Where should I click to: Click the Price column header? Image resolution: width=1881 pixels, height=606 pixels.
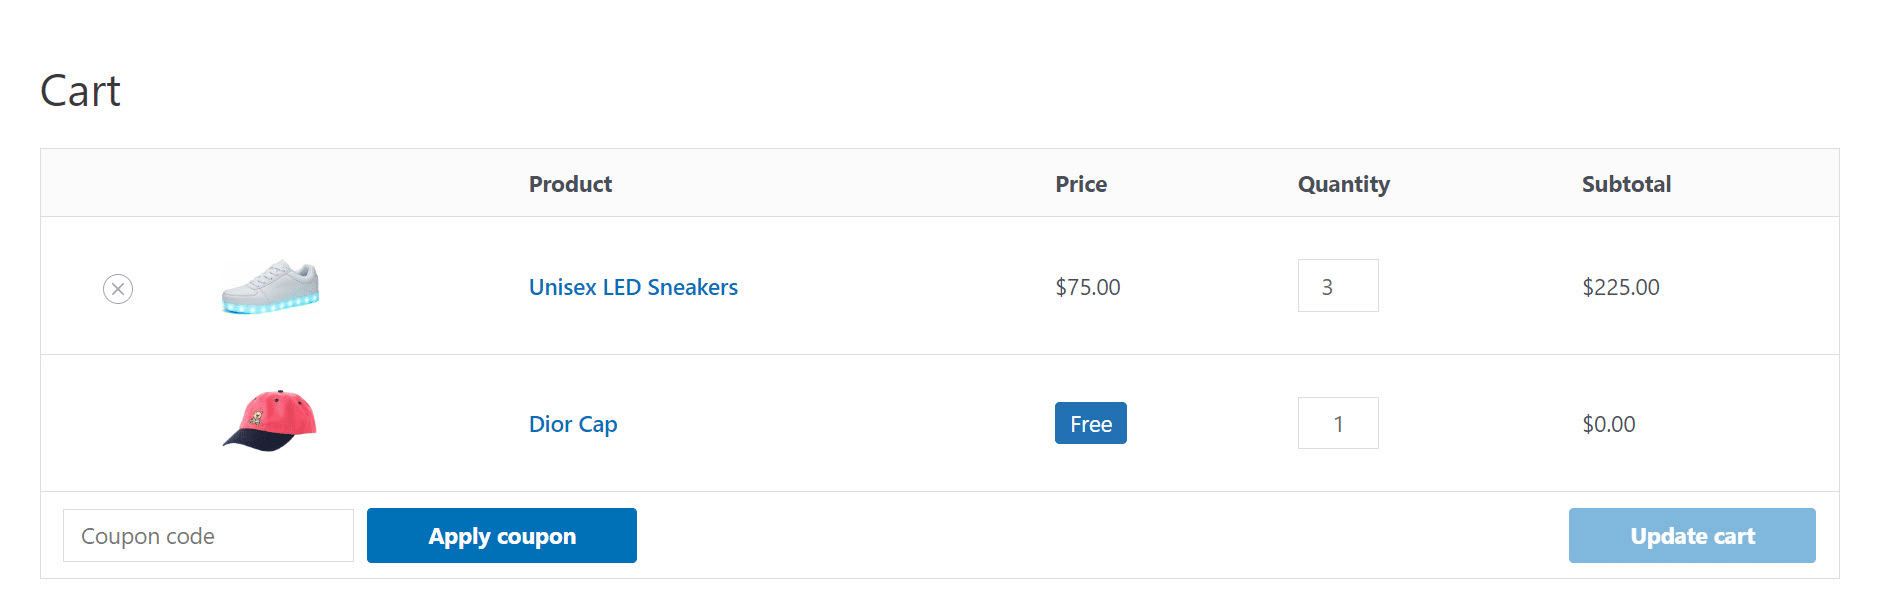coord(1081,184)
